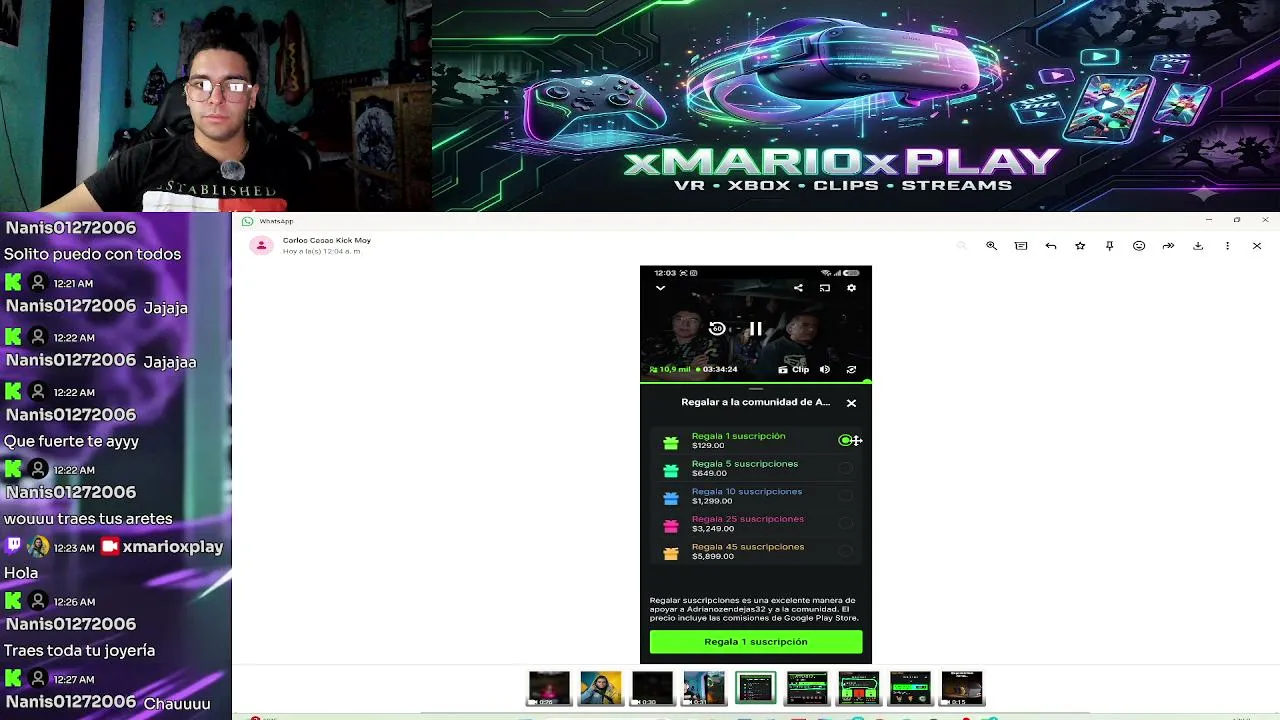1280x720 pixels.
Task: Open the first video thumbnail labeled 0:26
Action: point(549,688)
